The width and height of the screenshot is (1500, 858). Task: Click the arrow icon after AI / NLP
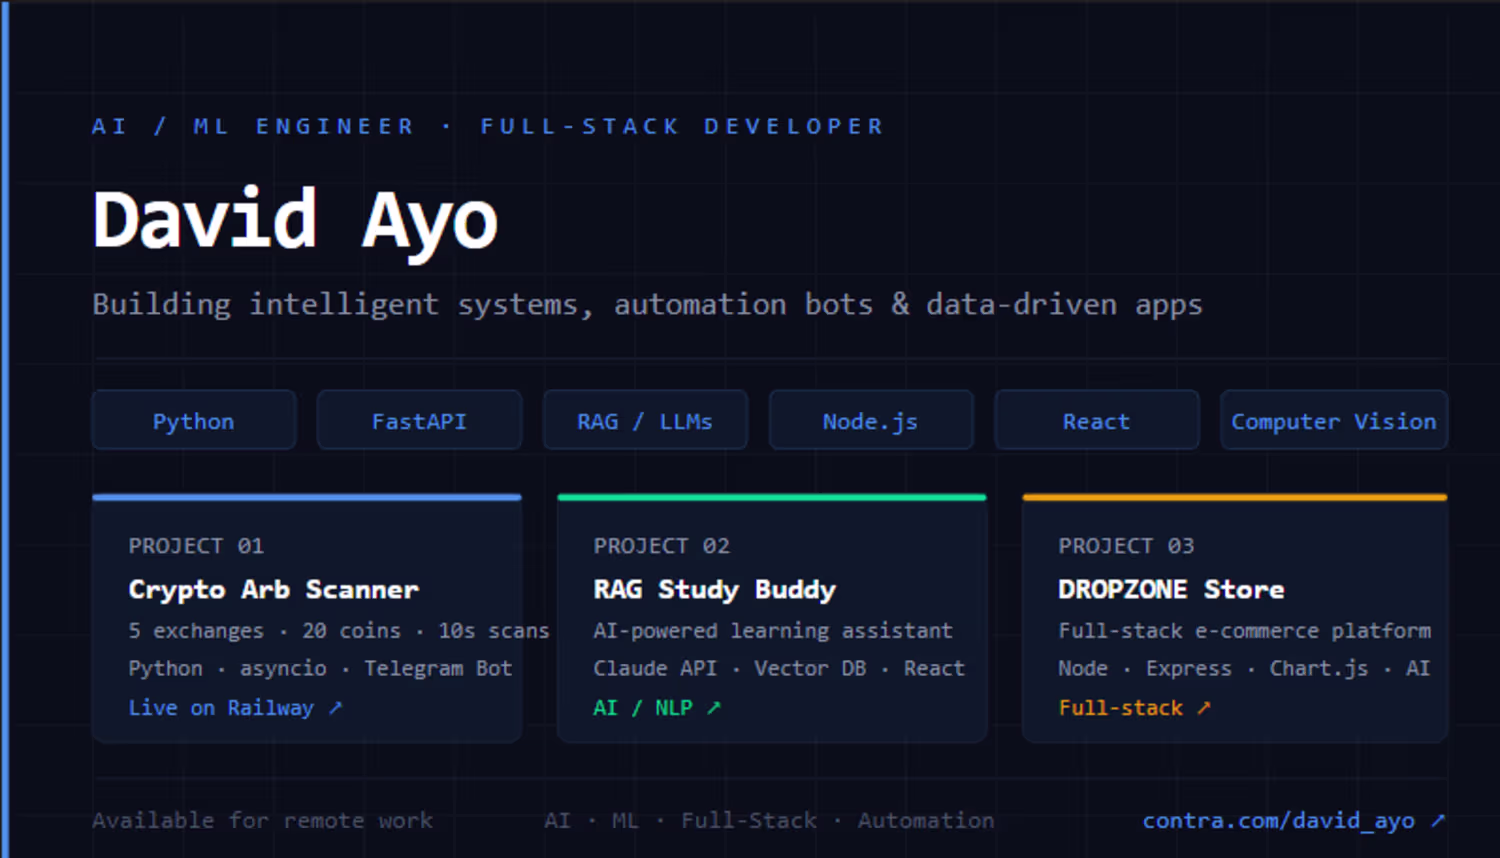[x=714, y=707]
